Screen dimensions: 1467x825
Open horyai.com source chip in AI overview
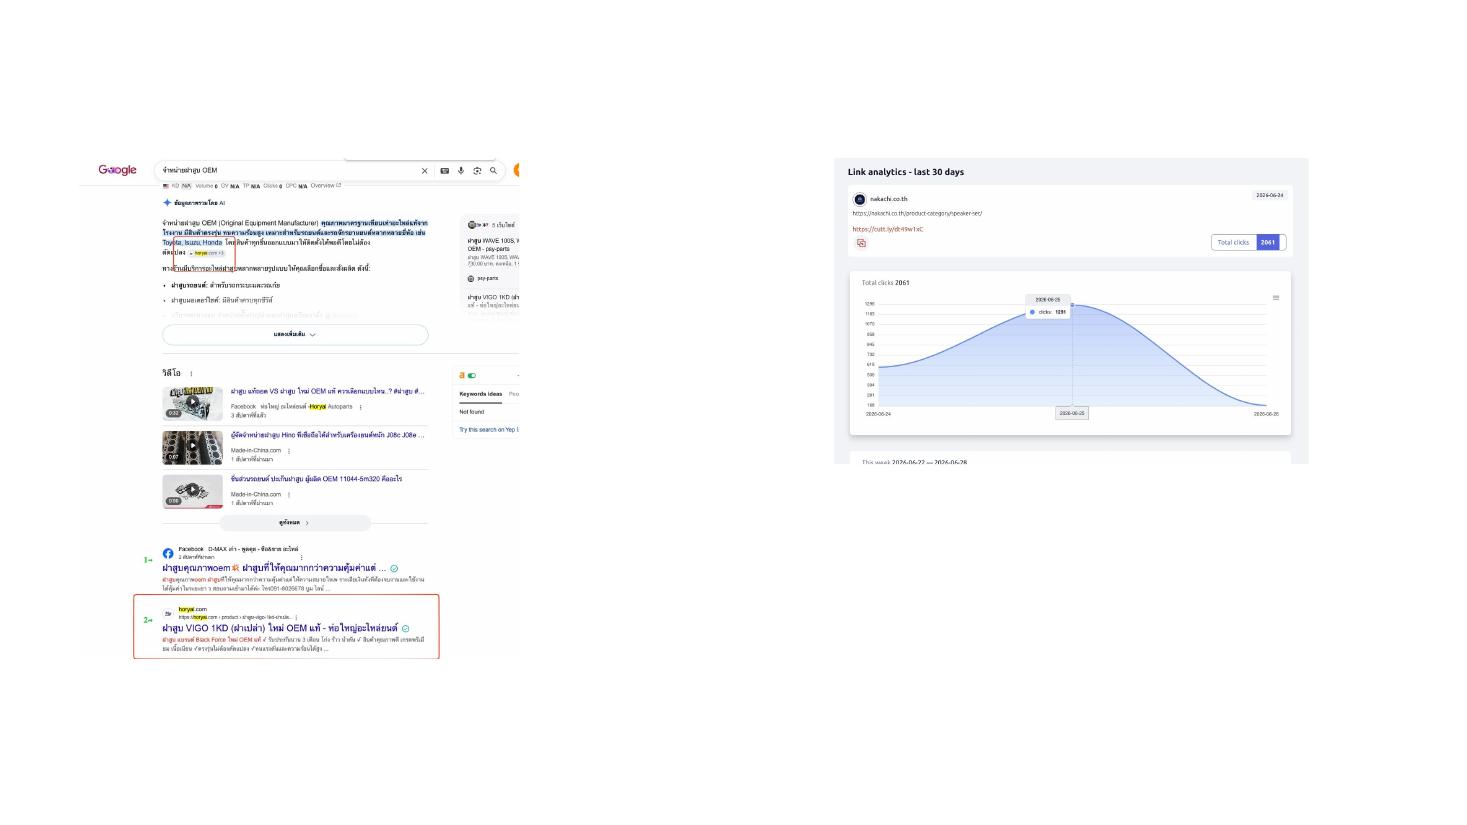[207, 253]
